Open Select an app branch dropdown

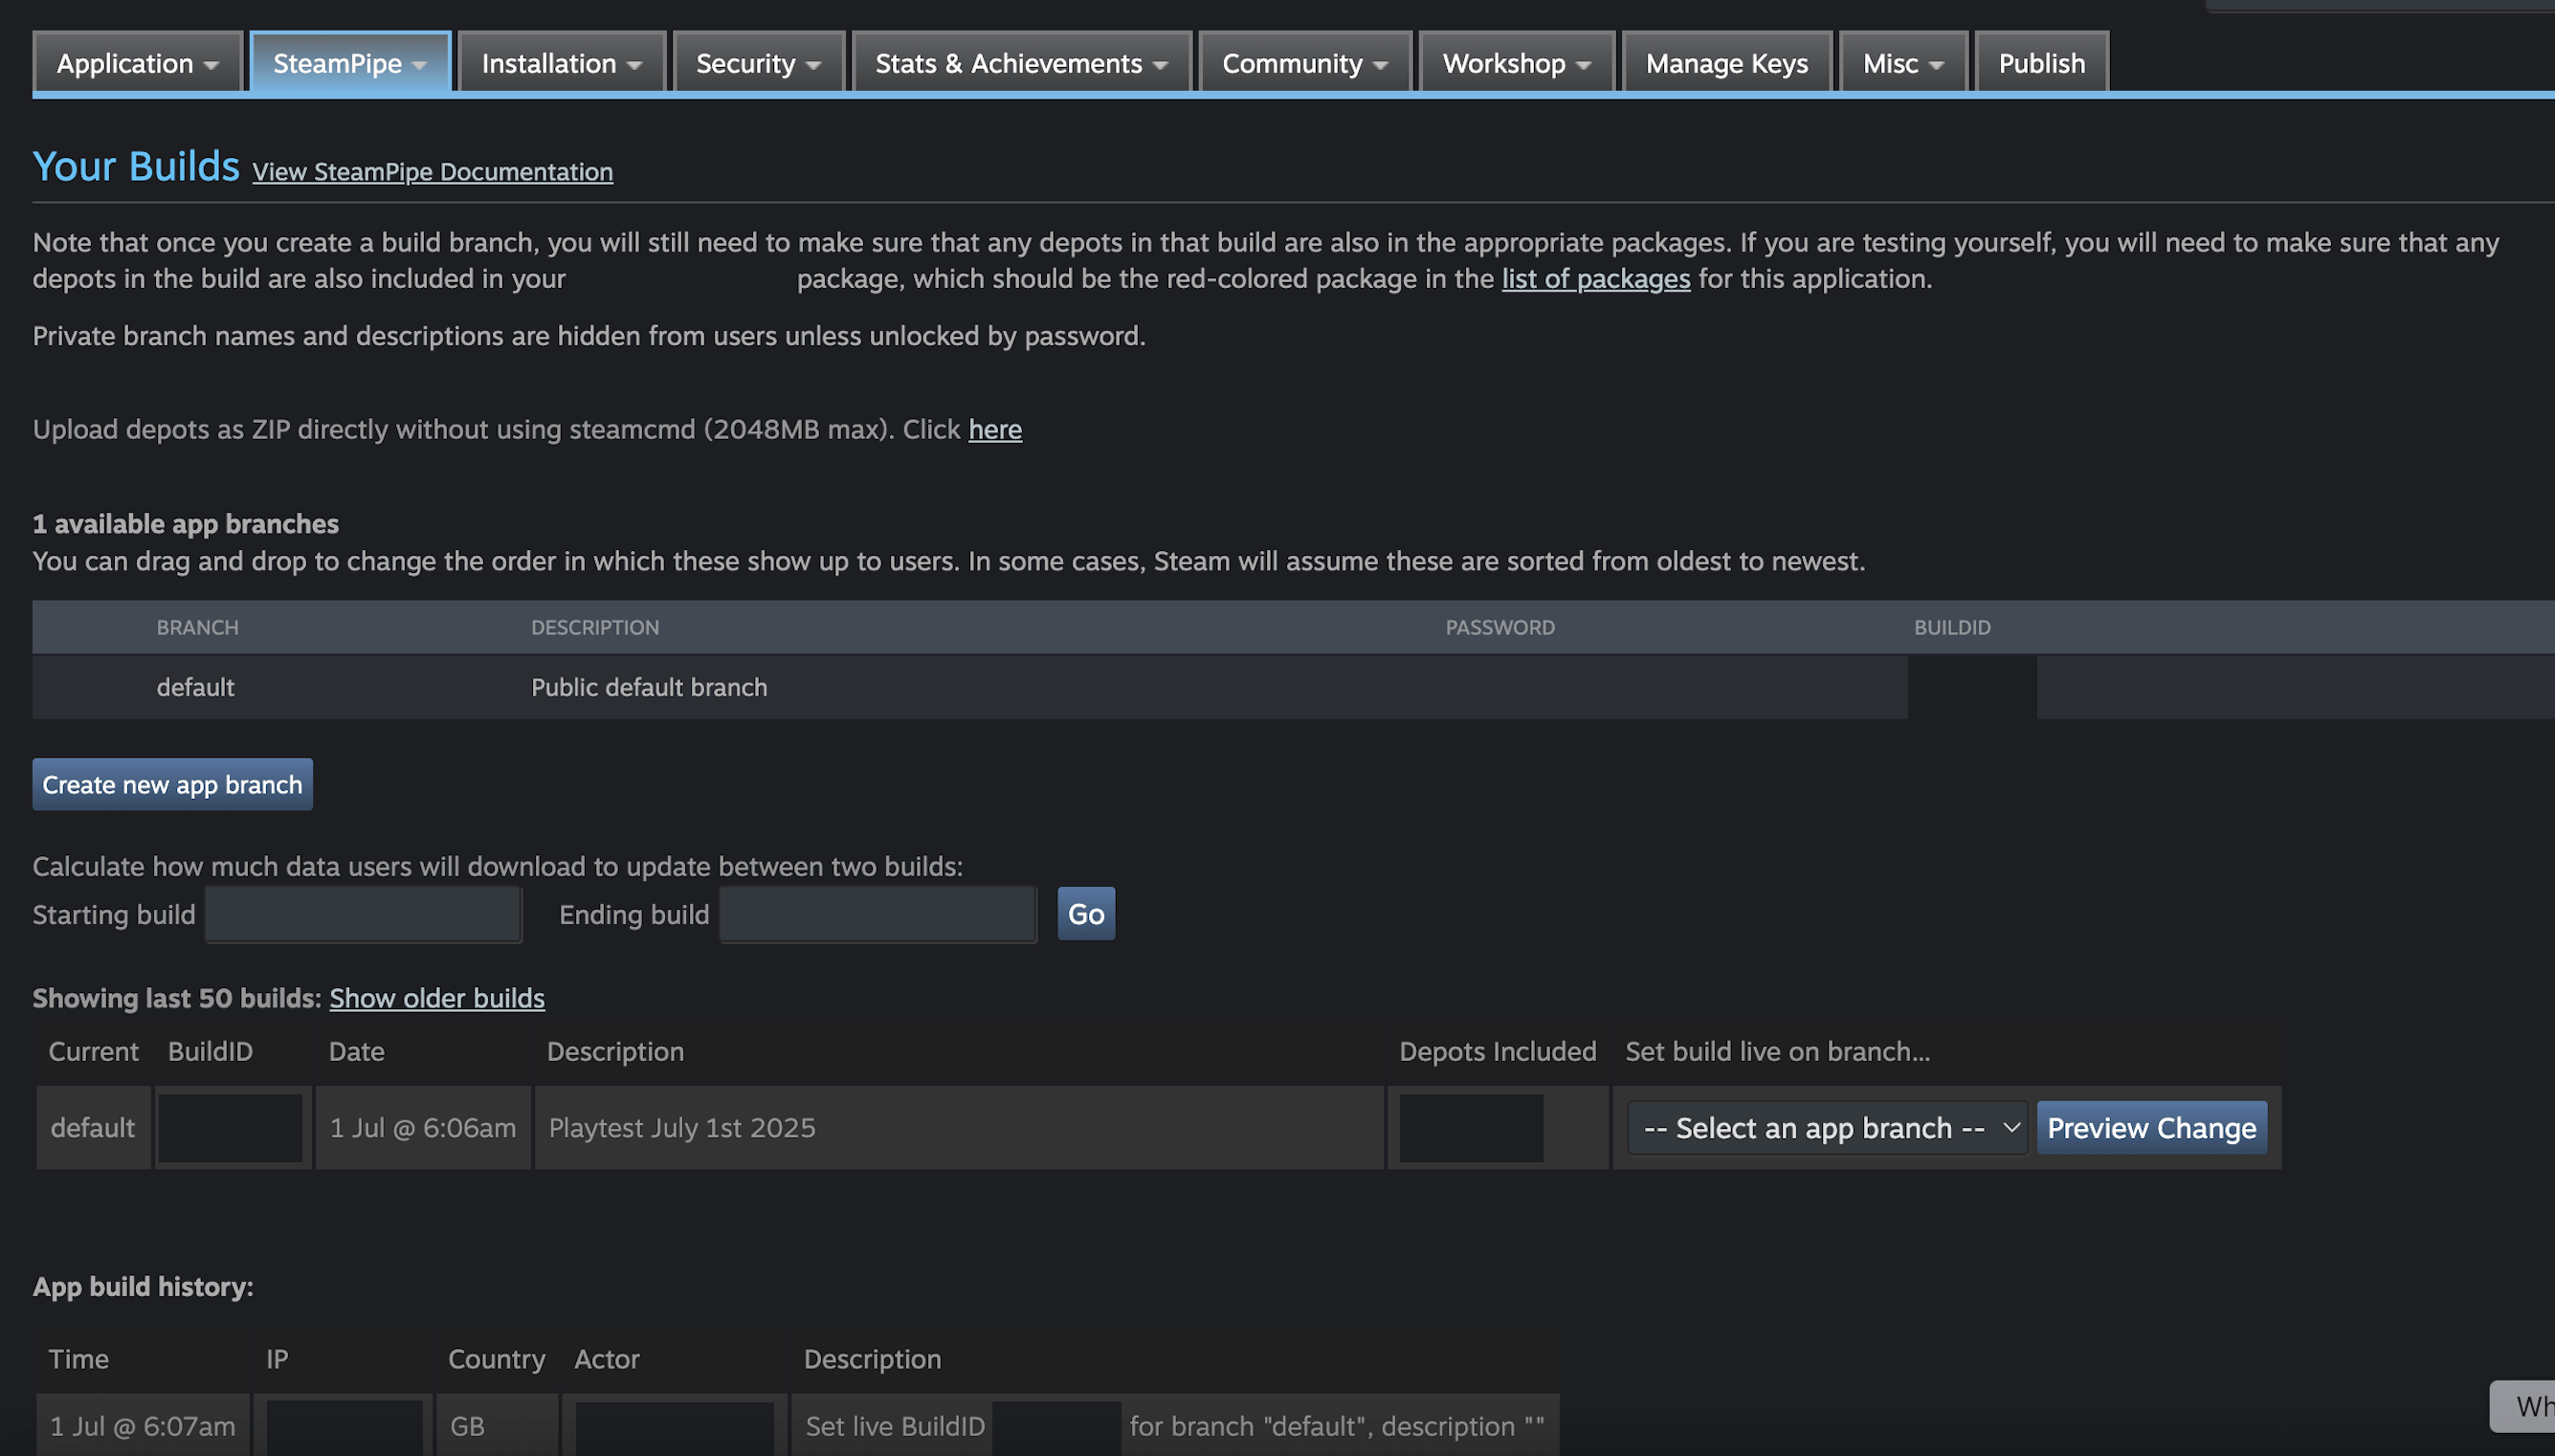point(1826,1128)
